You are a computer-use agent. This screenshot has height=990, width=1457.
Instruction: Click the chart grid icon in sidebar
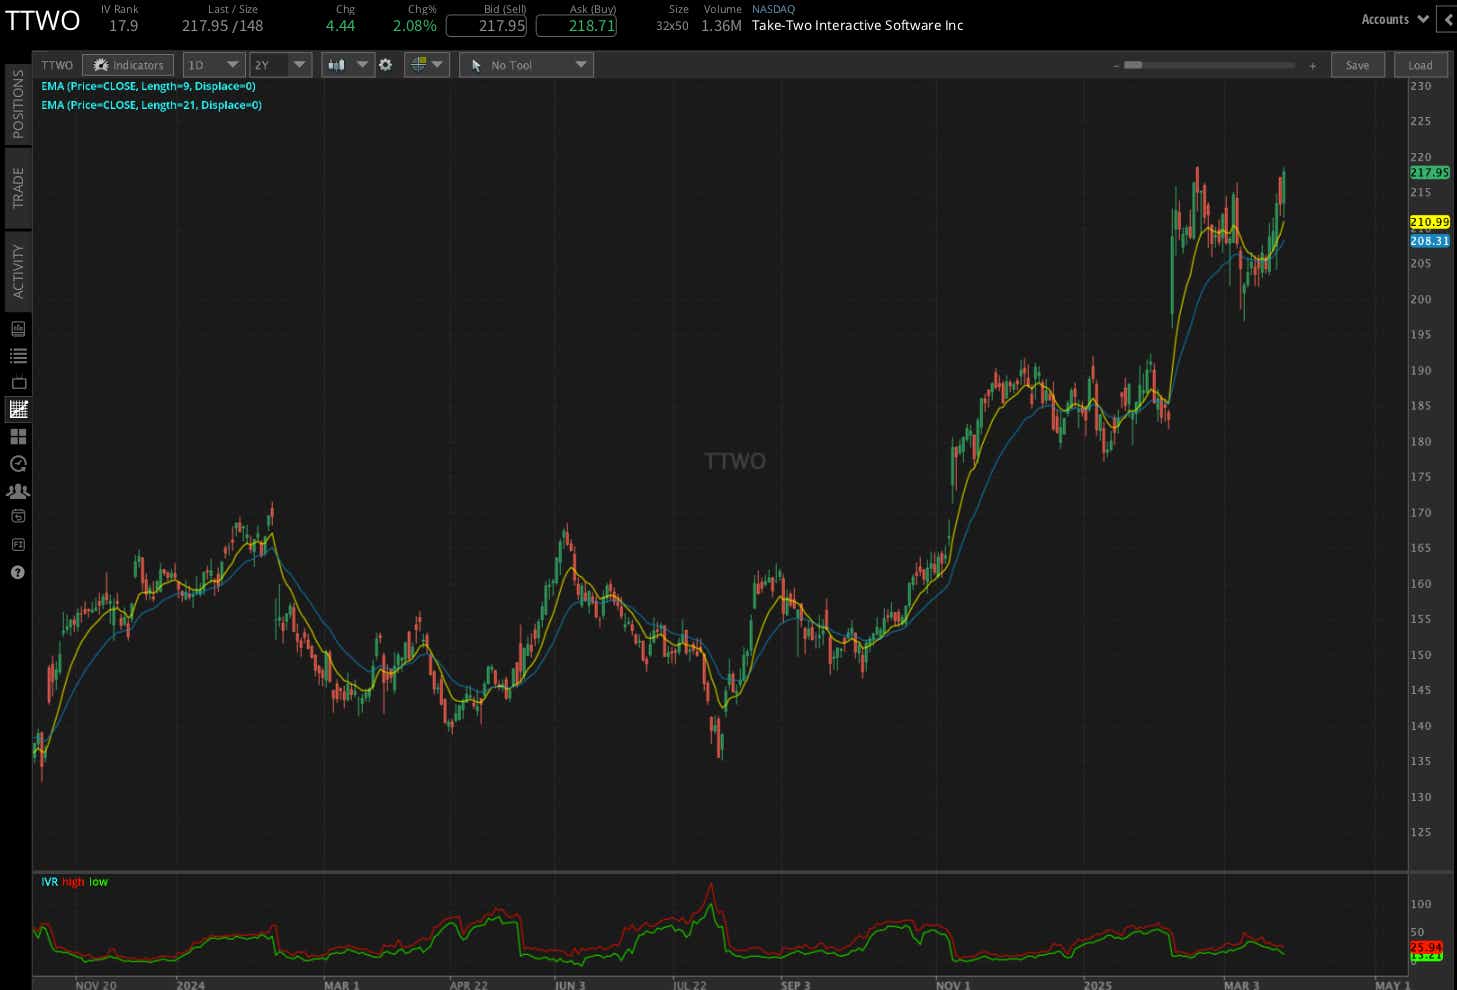[18, 409]
